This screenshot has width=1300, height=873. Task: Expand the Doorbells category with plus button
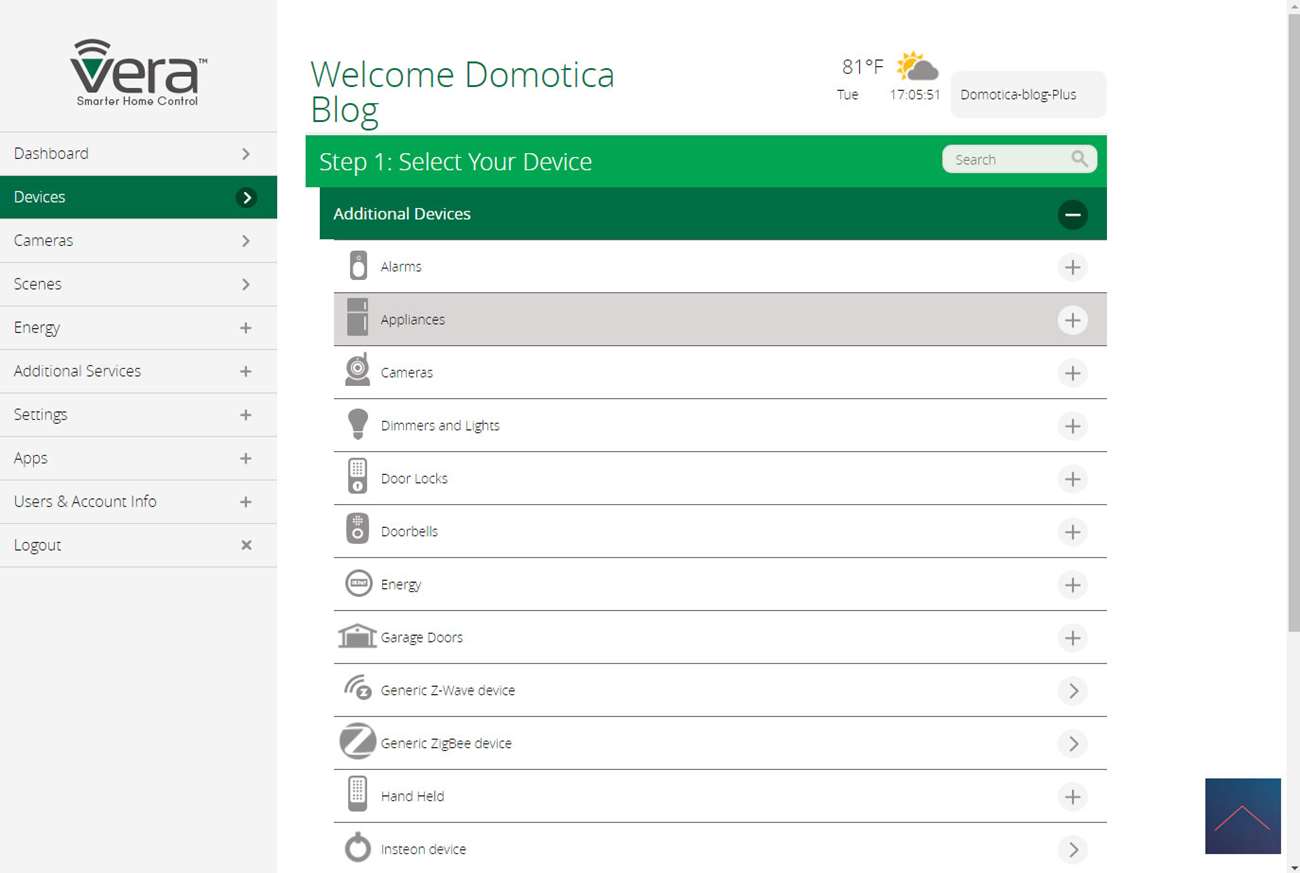pyautogui.click(x=1072, y=531)
